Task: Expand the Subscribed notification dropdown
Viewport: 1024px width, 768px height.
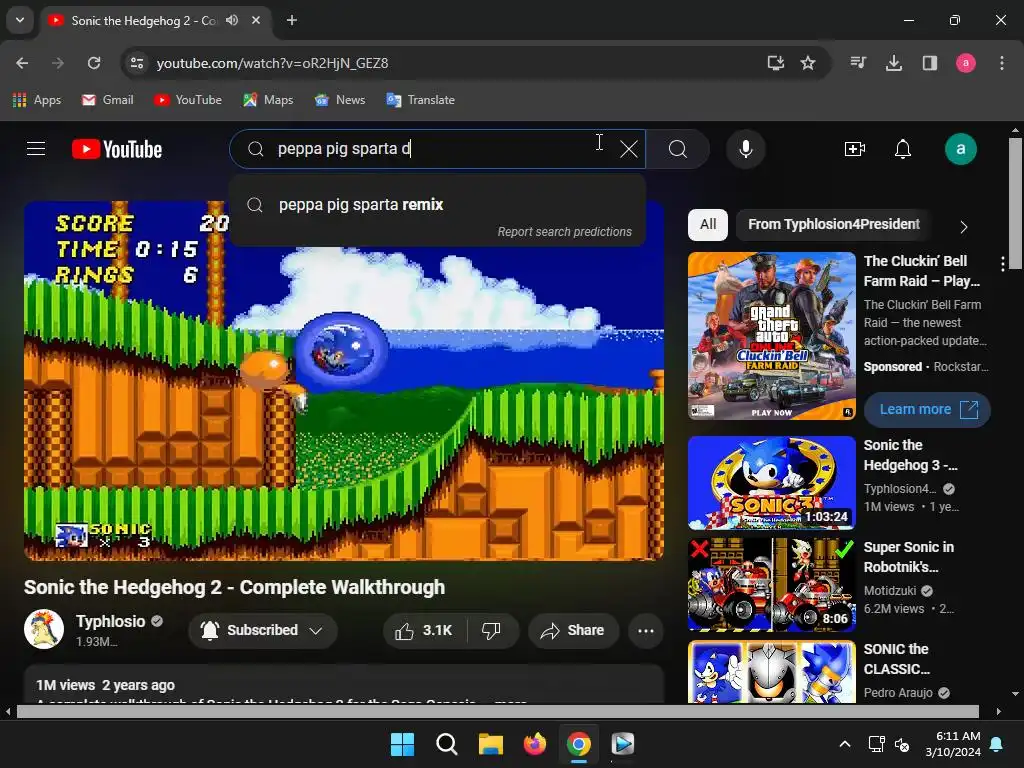Action: click(263, 630)
